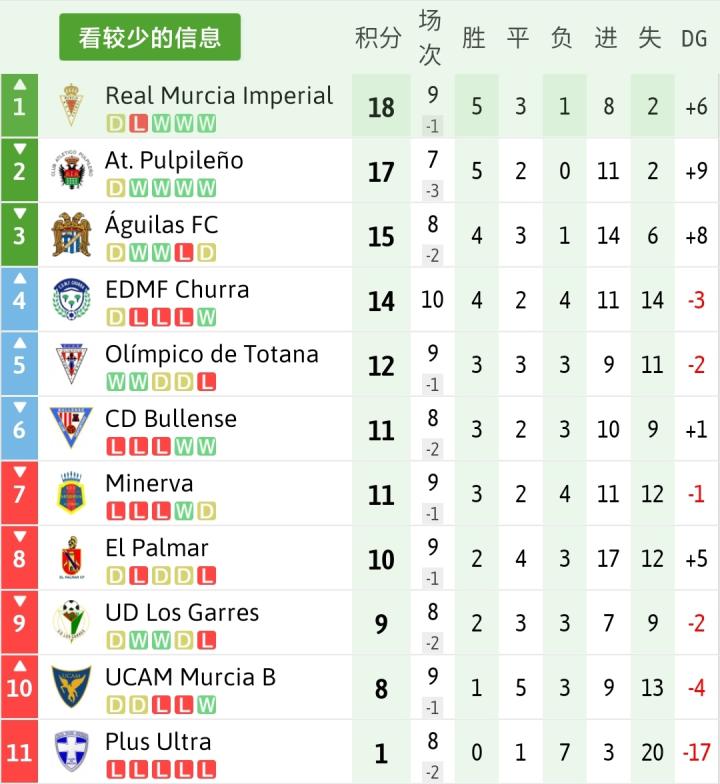Click rank 1 position indicator
Screen dimensions: 720x784
click(x=19, y=106)
